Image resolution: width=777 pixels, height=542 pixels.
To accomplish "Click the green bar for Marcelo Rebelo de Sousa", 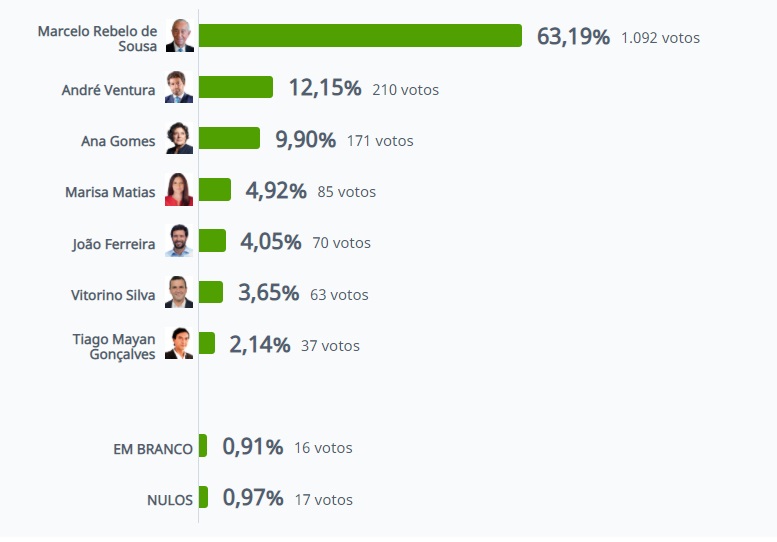I will [x=360, y=36].
